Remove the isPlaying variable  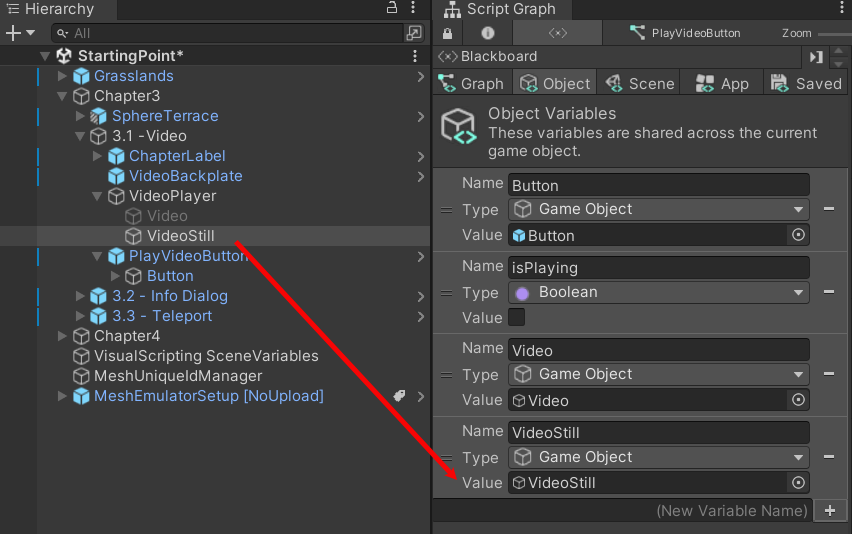[829, 292]
